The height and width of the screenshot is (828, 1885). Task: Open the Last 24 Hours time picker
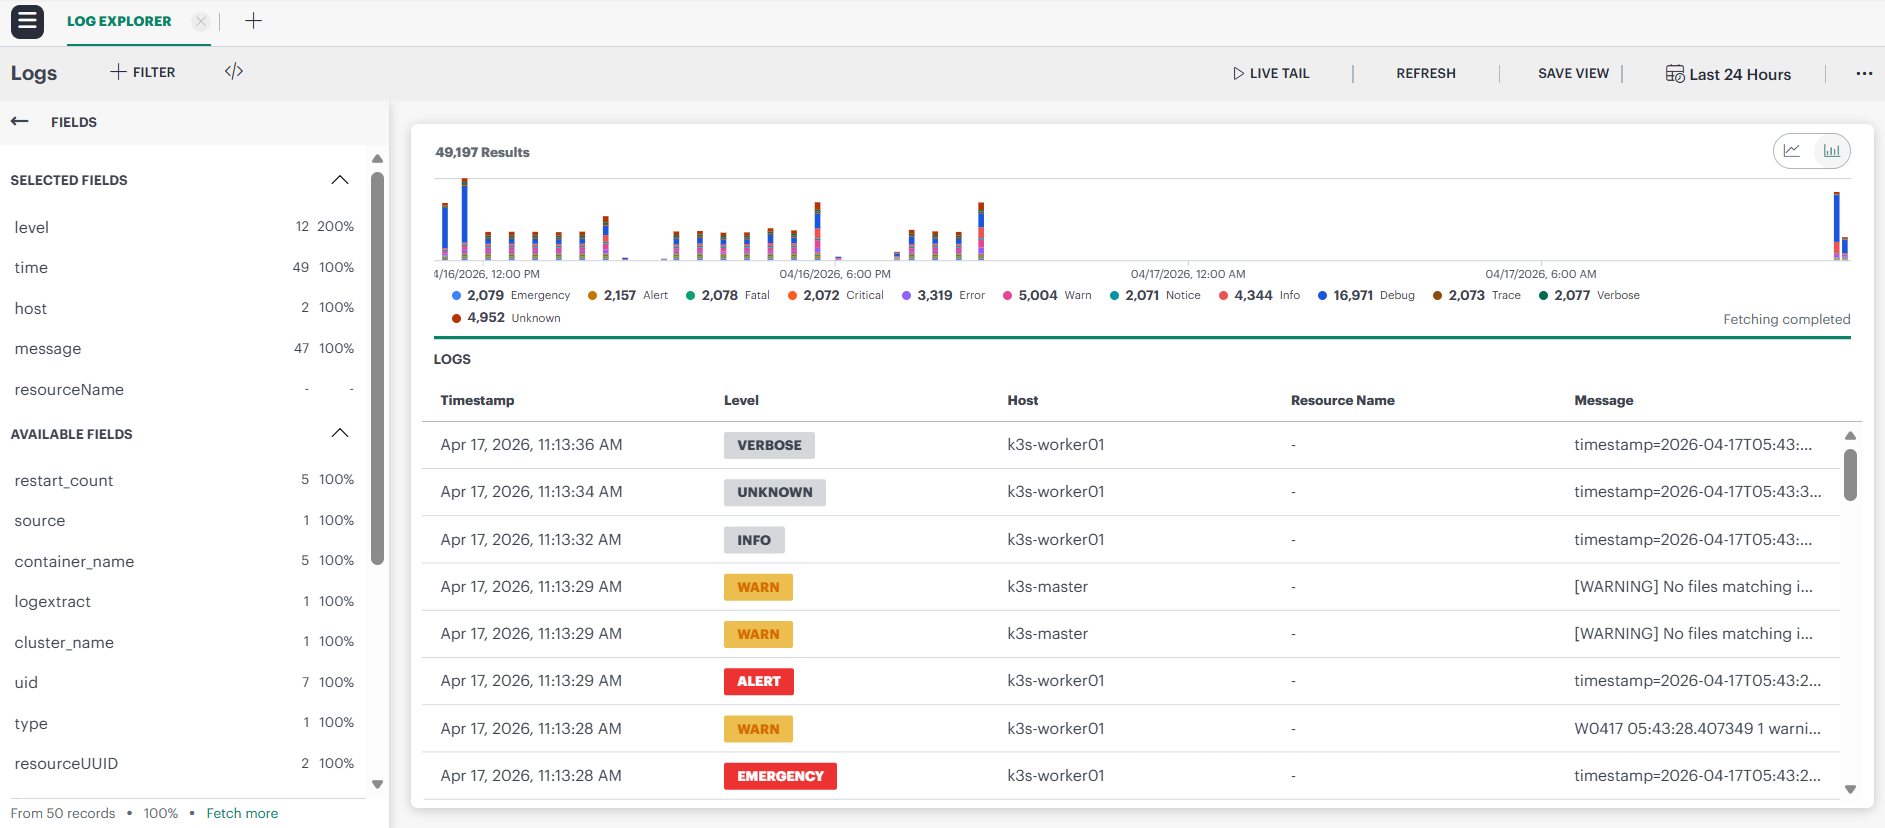(1728, 74)
